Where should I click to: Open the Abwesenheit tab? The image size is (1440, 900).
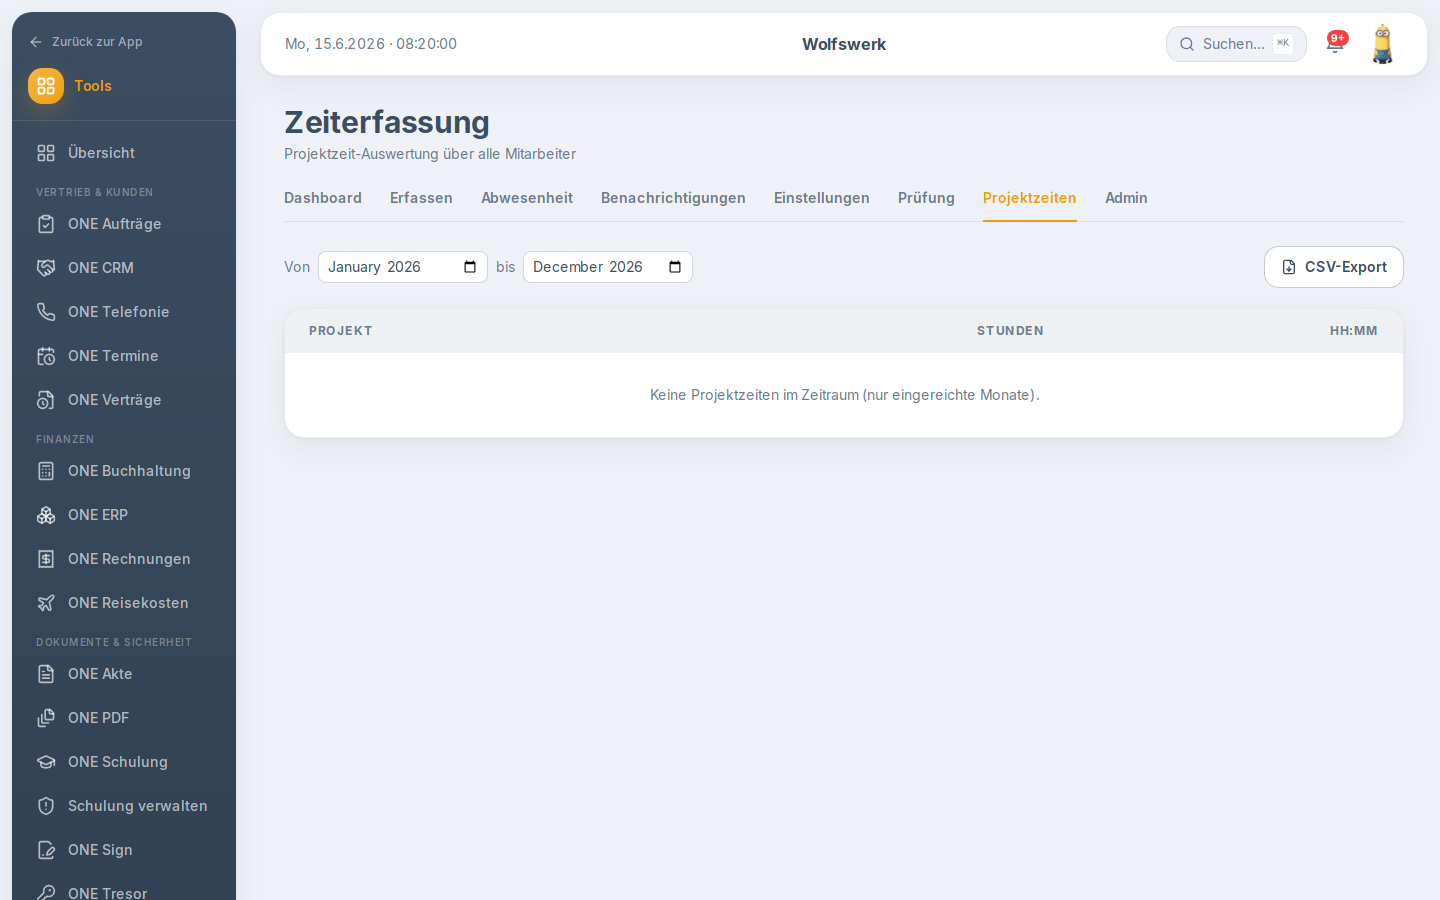click(x=527, y=198)
